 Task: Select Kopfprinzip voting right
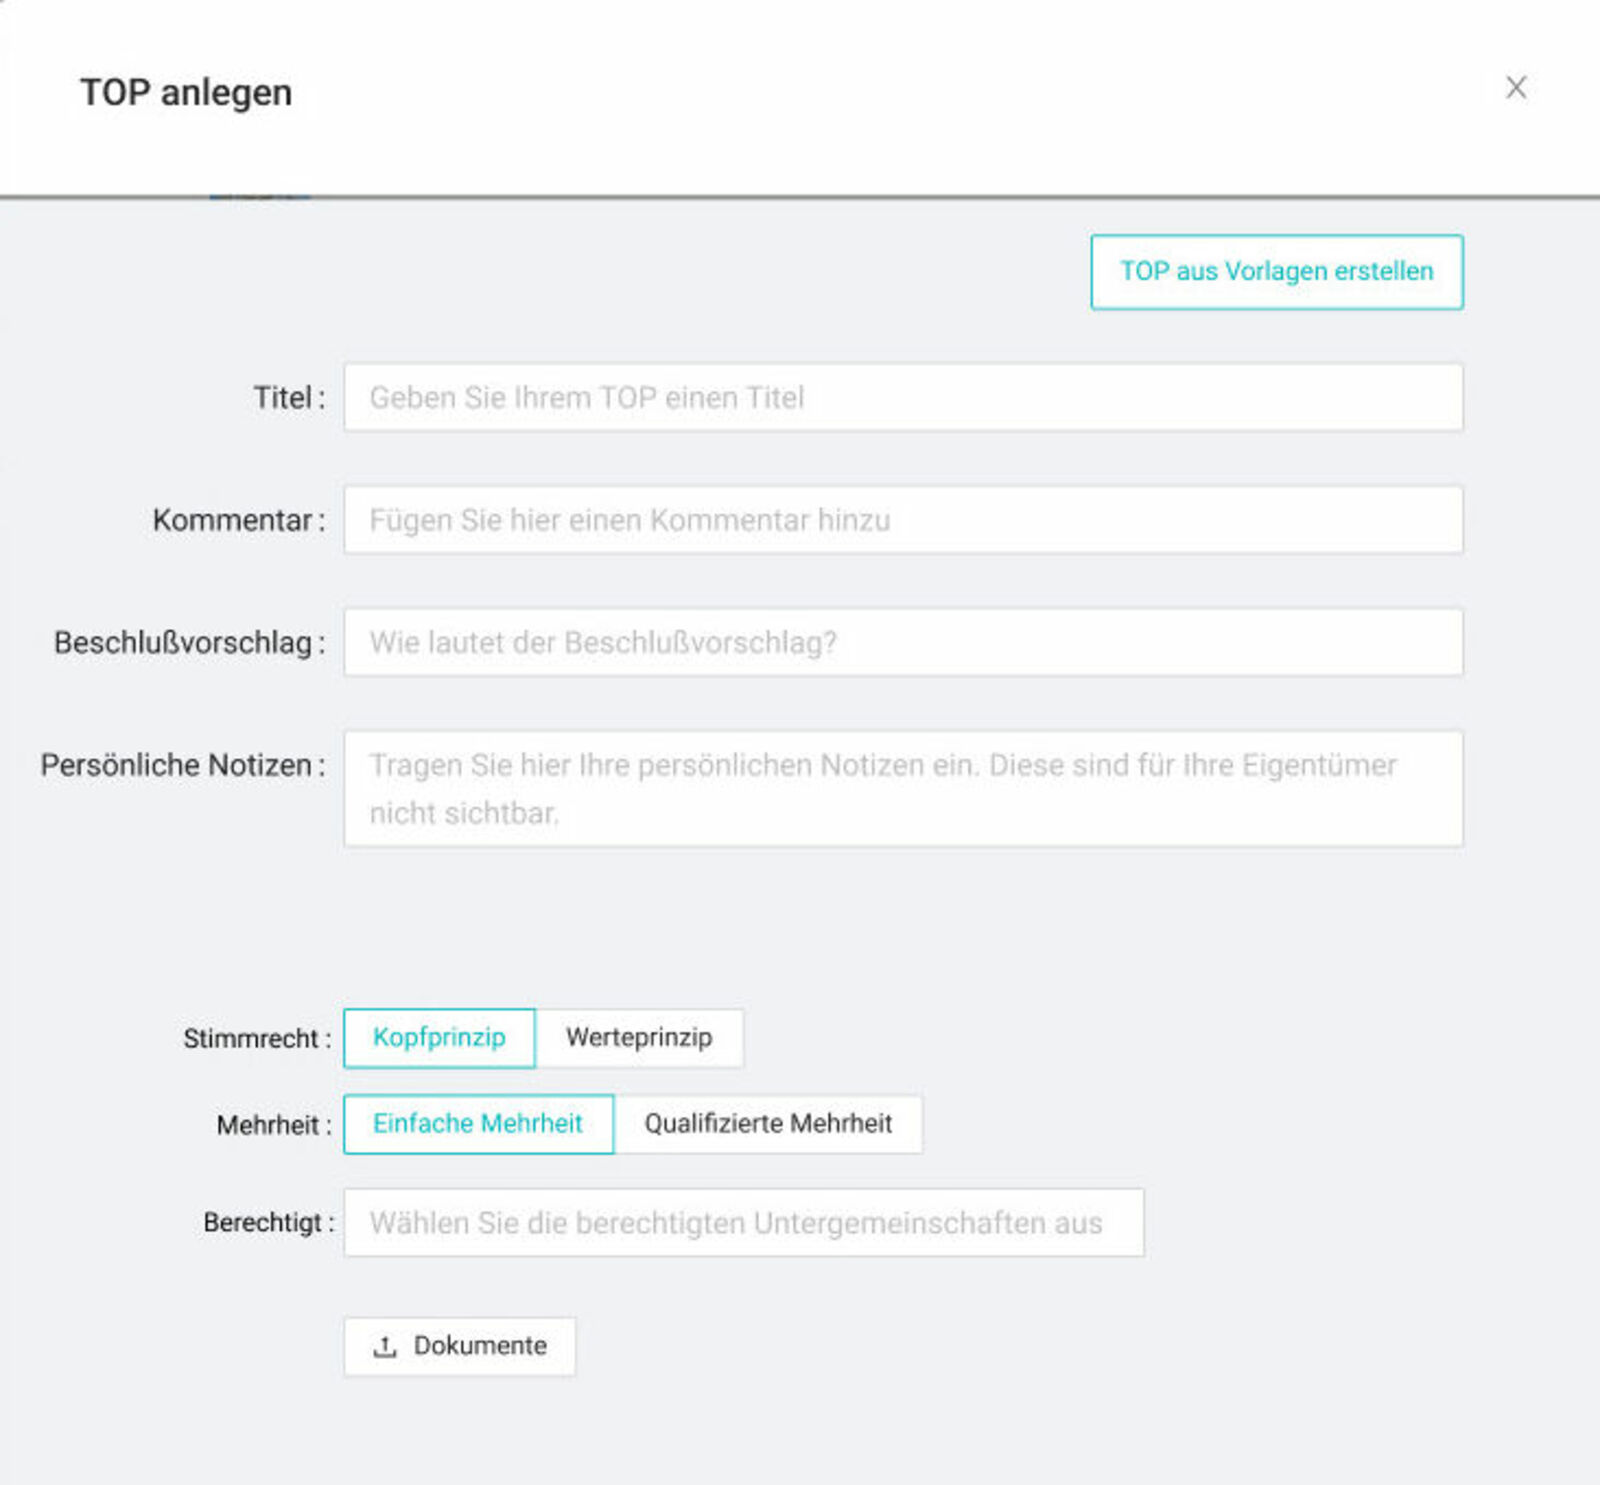pyautogui.click(x=439, y=1038)
